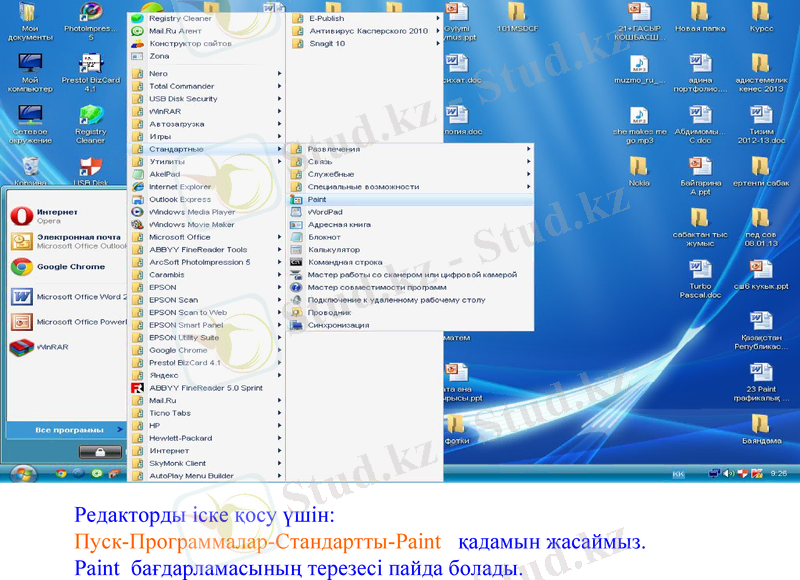Viewport: 800px width, 580px height.
Task: Launch Paint from the Стандартные submenu
Action: click(318, 200)
